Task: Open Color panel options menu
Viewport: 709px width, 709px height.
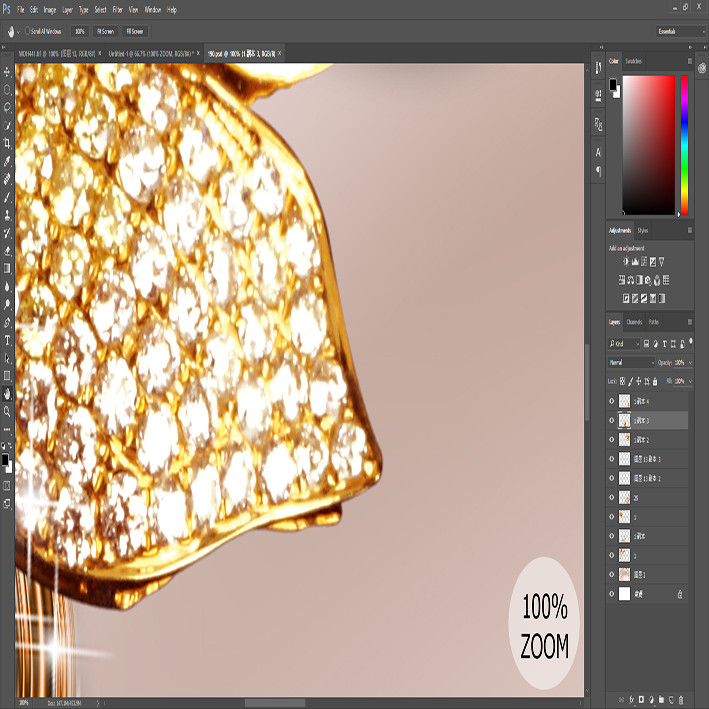Action: (x=690, y=61)
